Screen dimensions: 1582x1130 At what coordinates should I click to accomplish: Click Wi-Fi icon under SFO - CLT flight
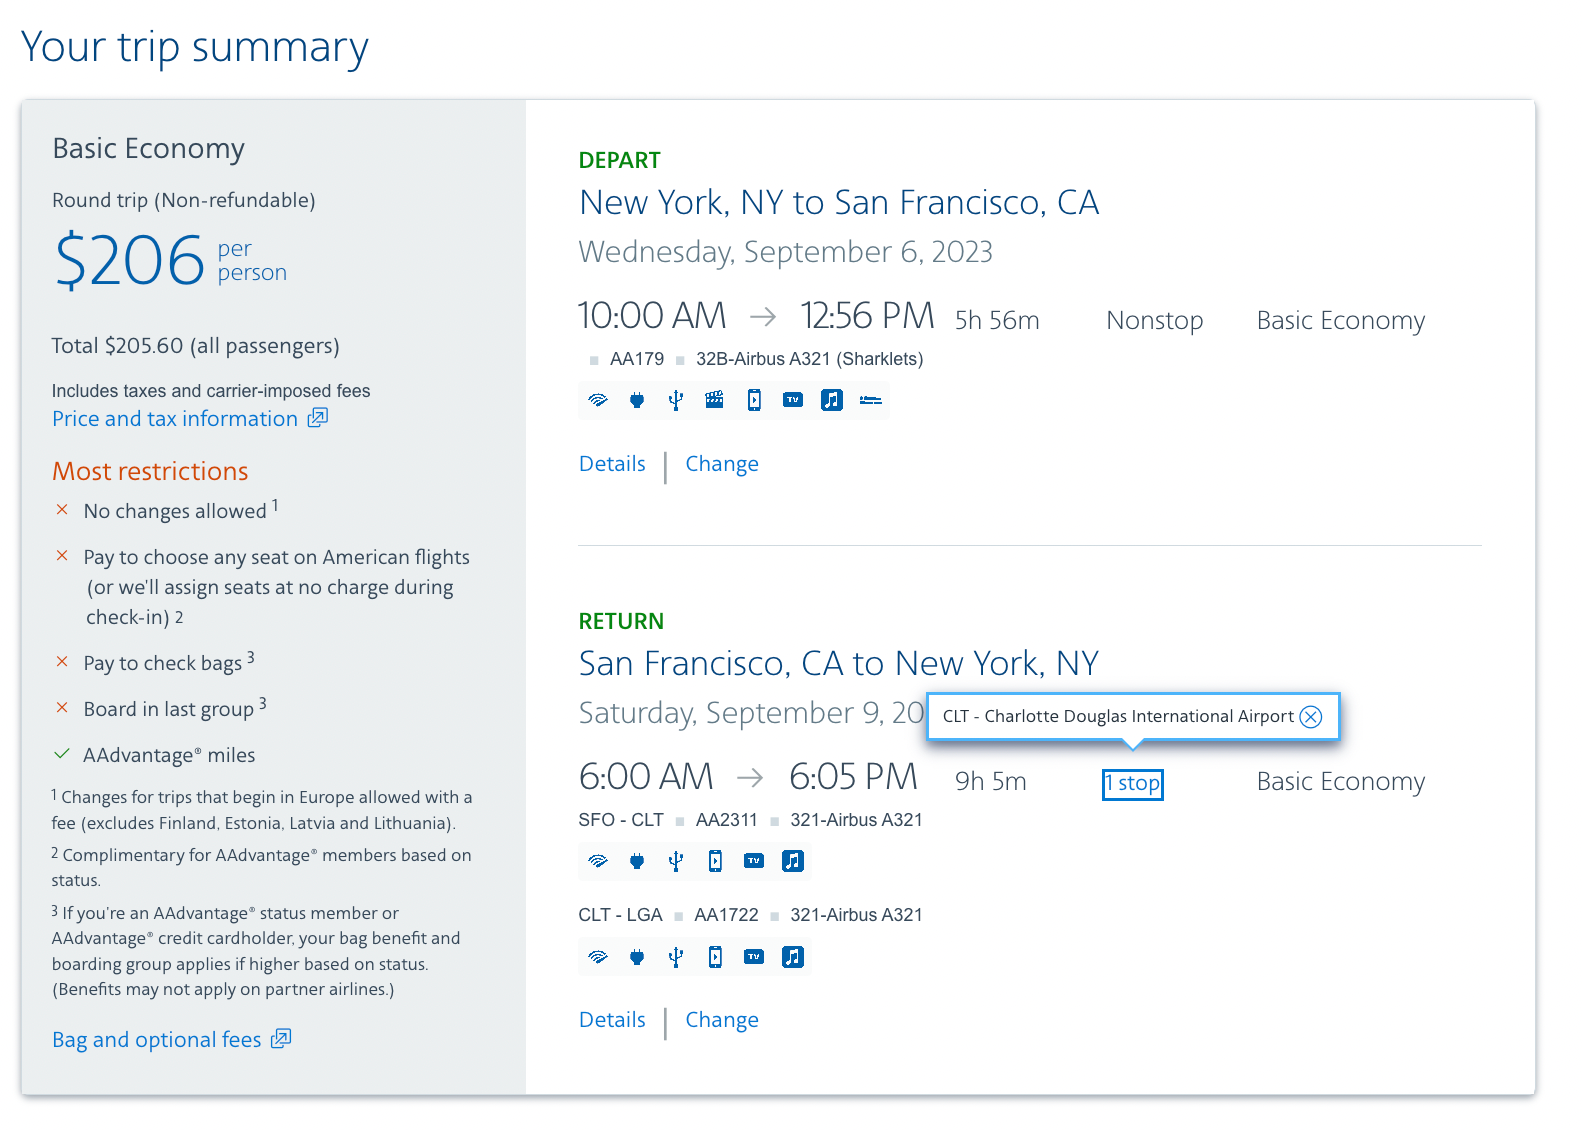point(598,861)
